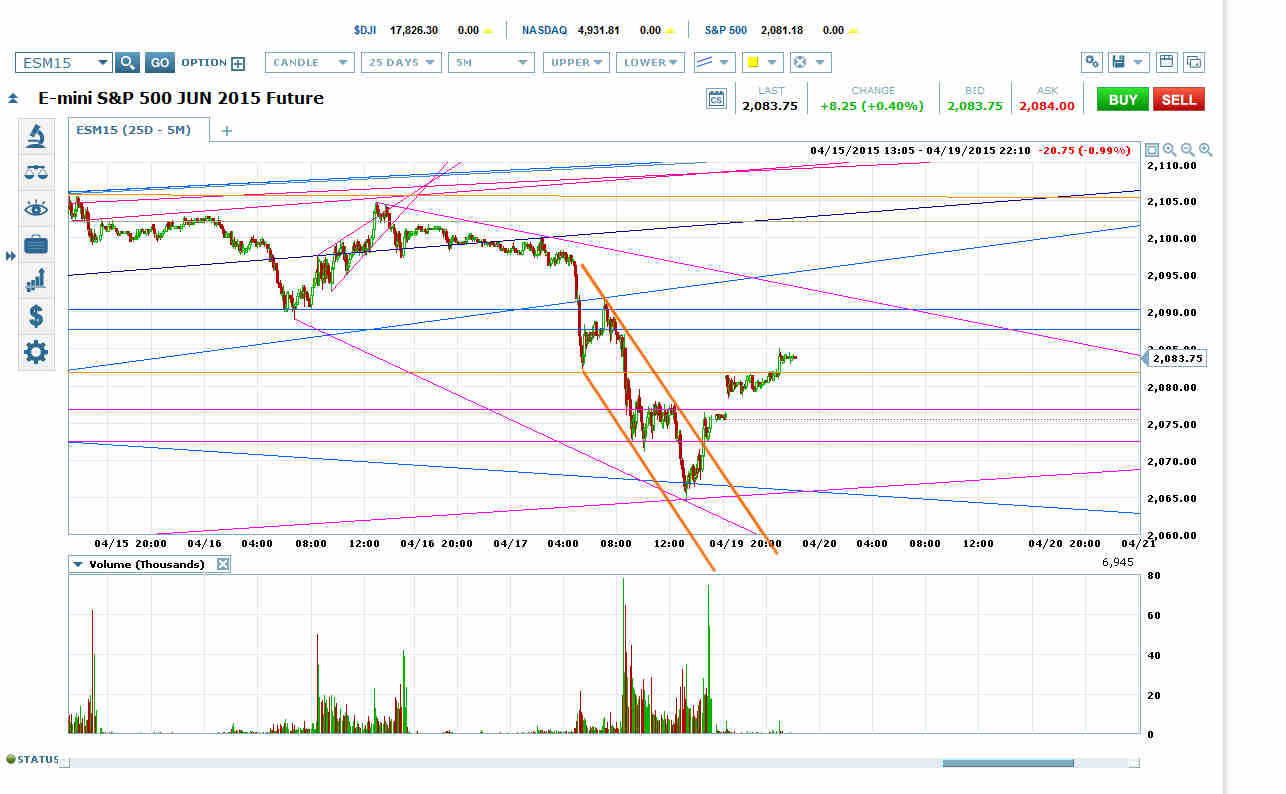Click the pop-out chart window icon
This screenshot has width=1286, height=794.
[1194, 62]
